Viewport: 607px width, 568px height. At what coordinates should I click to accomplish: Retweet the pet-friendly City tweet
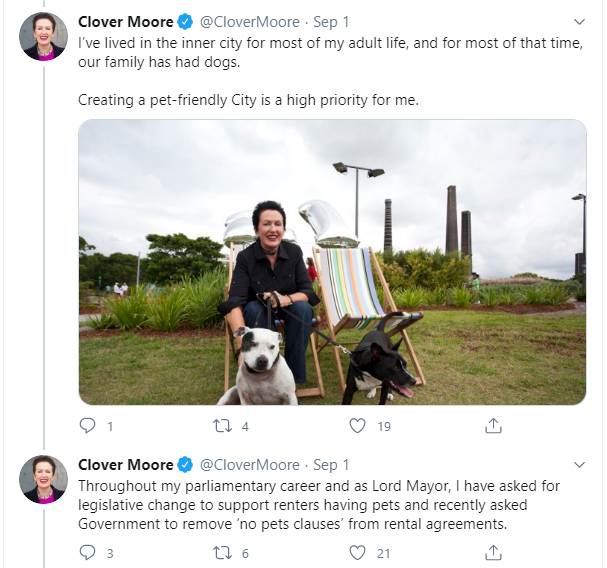[x=223, y=426]
